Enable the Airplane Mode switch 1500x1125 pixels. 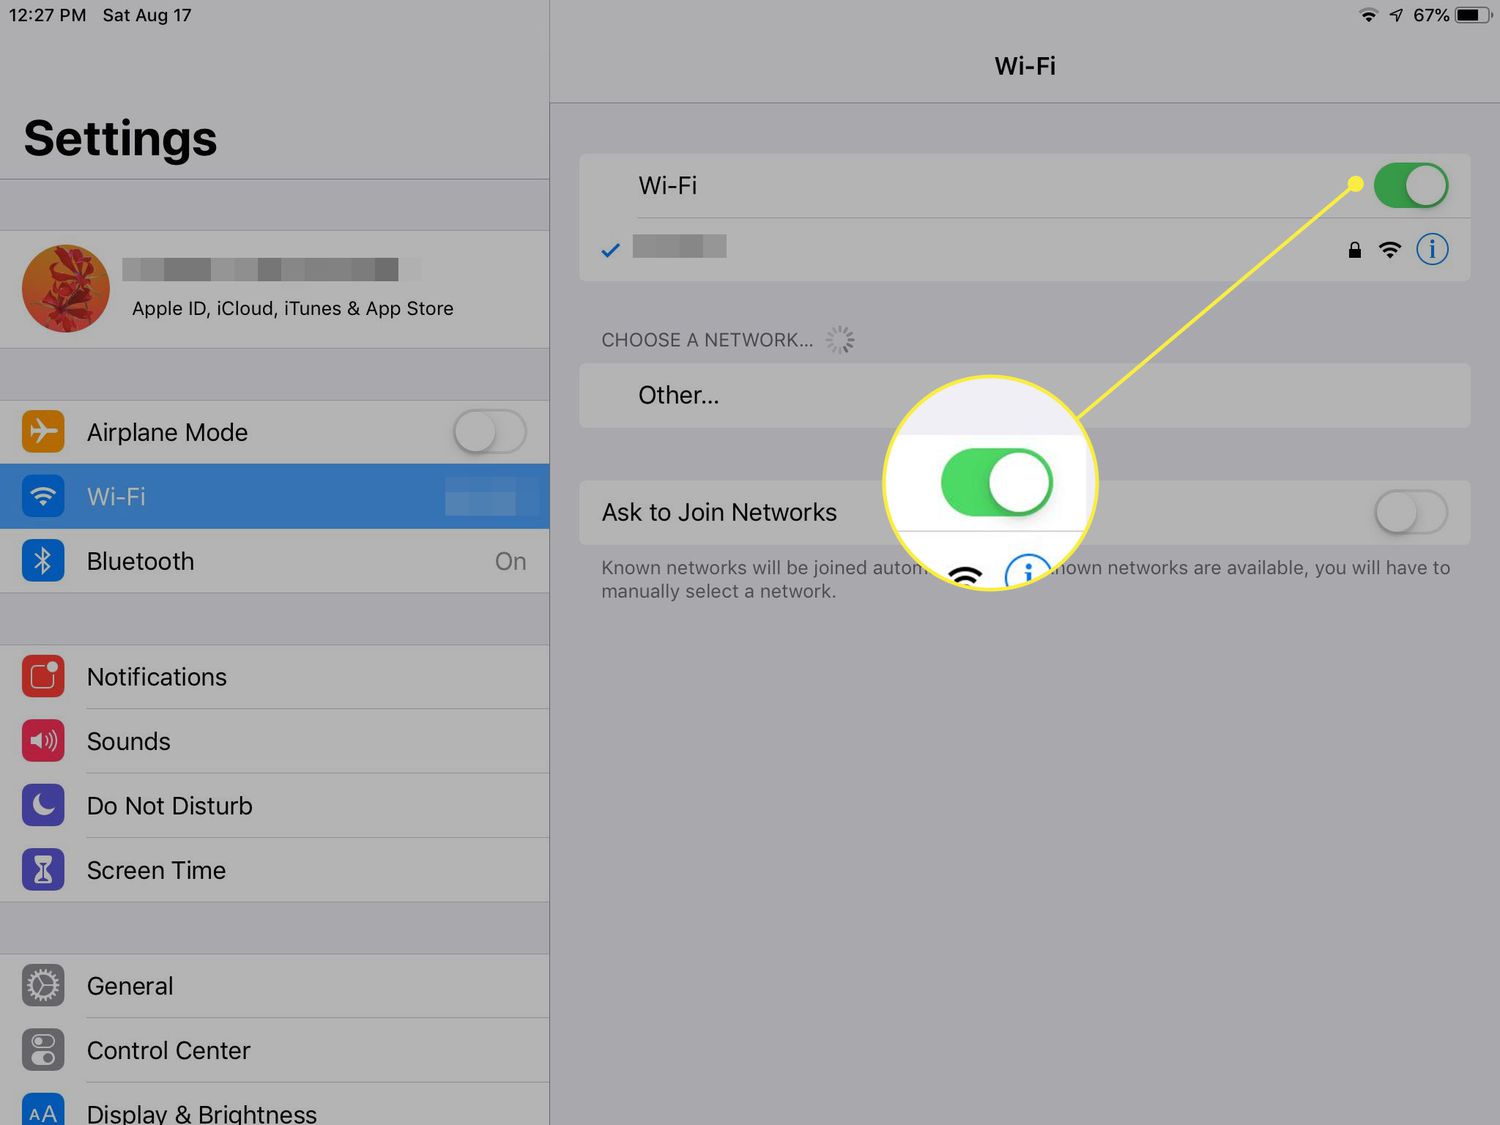[x=489, y=432]
